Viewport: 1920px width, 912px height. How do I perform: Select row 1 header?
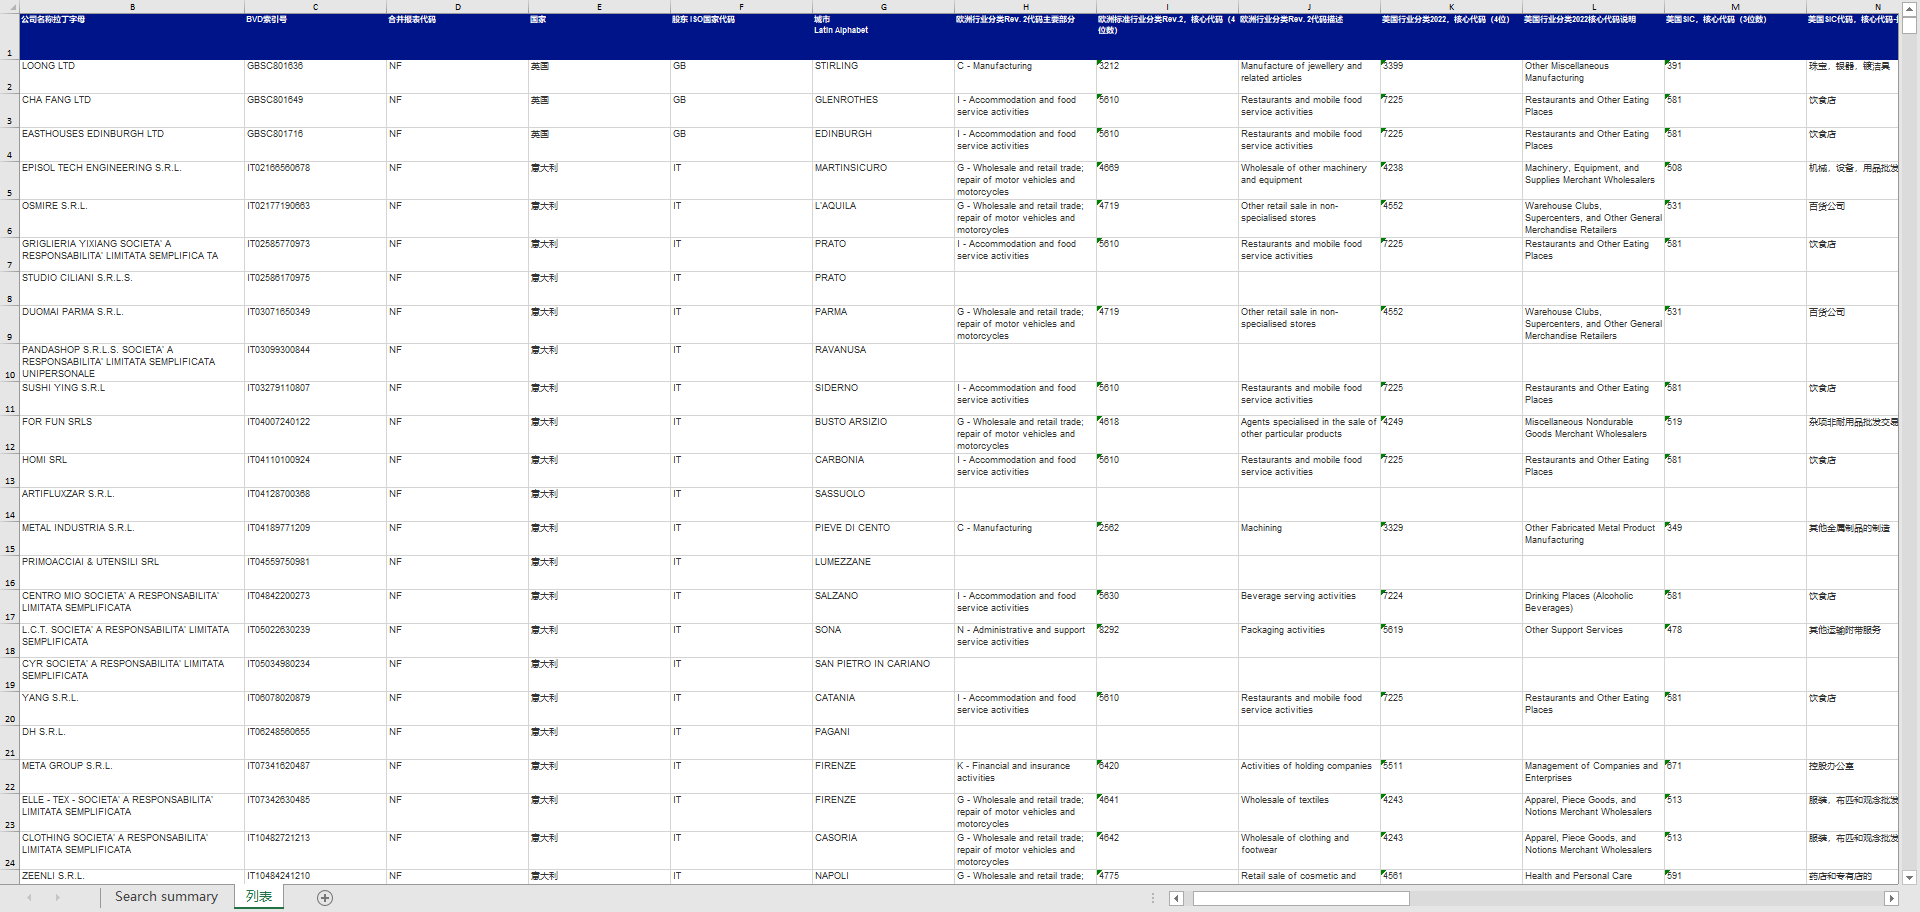[10, 37]
